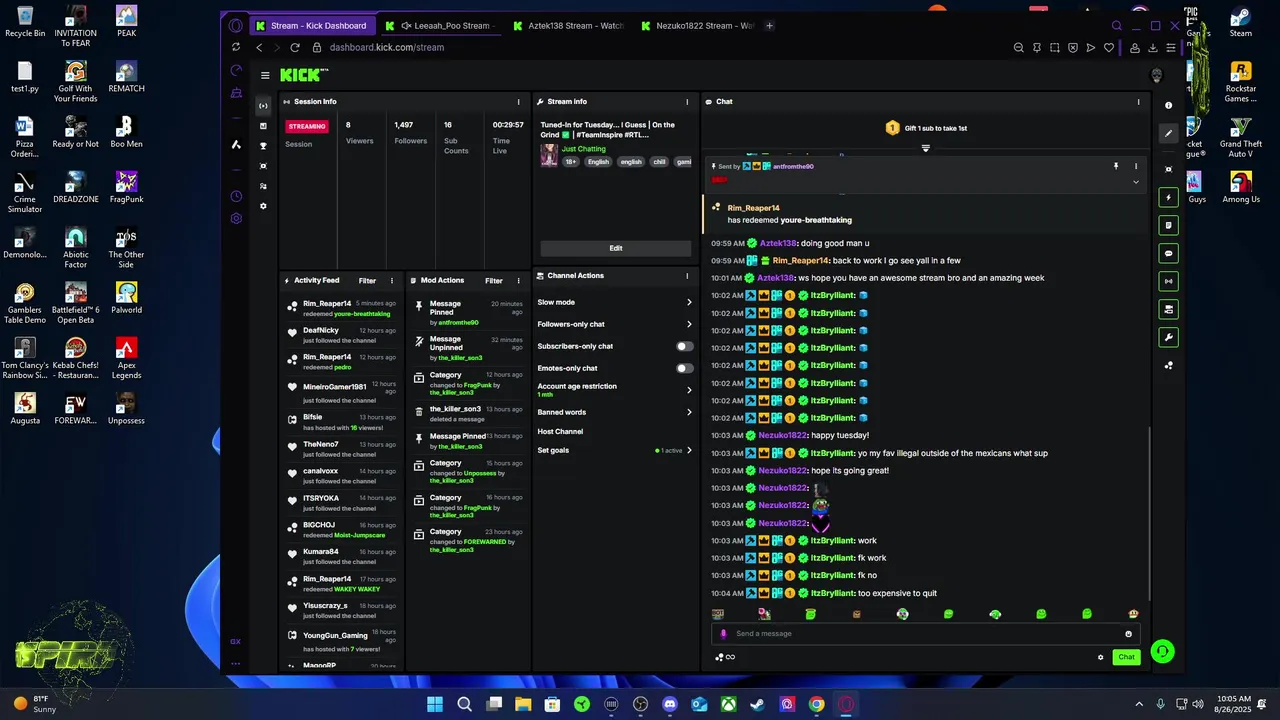
Task: Go back in browser history
Action: tap(259, 47)
